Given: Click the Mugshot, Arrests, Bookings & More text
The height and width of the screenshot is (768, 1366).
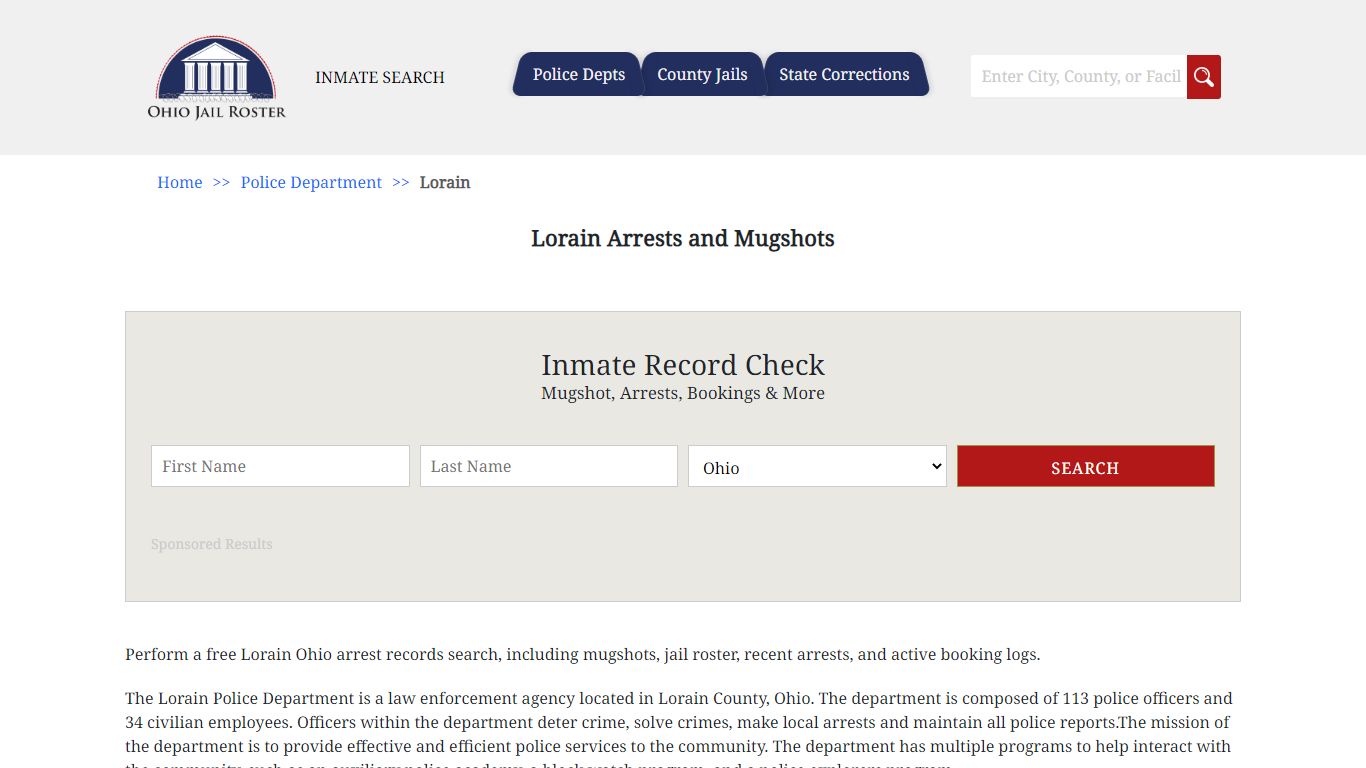Looking at the screenshot, I should click(683, 393).
